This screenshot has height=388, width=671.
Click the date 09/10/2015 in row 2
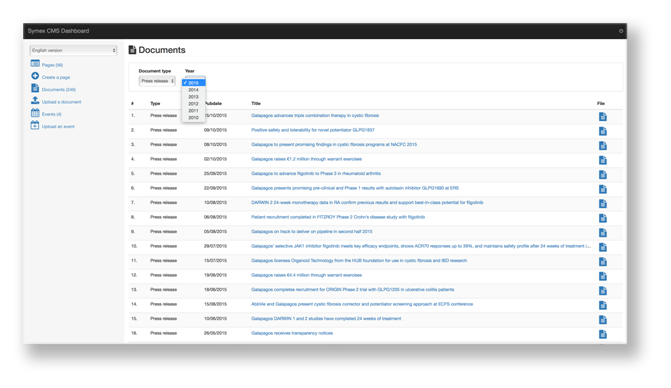[x=215, y=130]
